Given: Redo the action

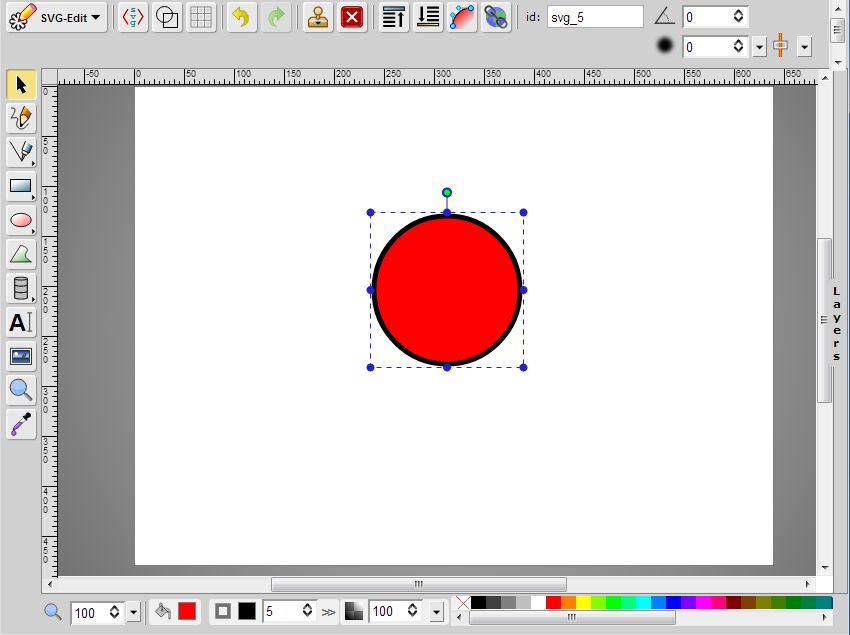Looking at the screenshot, I should point(276,17).
